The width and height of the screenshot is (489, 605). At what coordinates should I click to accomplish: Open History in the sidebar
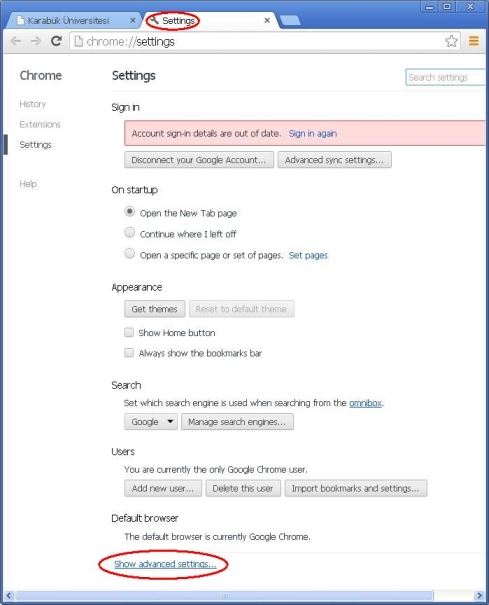[32, 104]
